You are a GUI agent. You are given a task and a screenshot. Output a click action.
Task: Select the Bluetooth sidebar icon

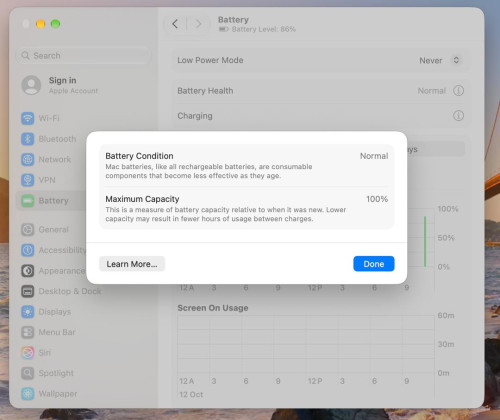pos(28,139)
